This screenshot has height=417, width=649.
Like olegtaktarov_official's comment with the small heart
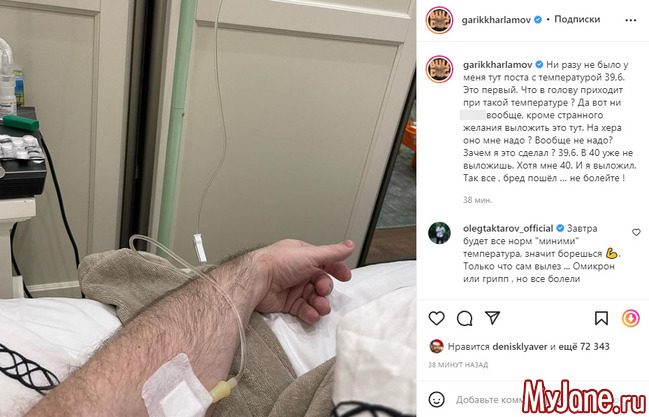636,232
